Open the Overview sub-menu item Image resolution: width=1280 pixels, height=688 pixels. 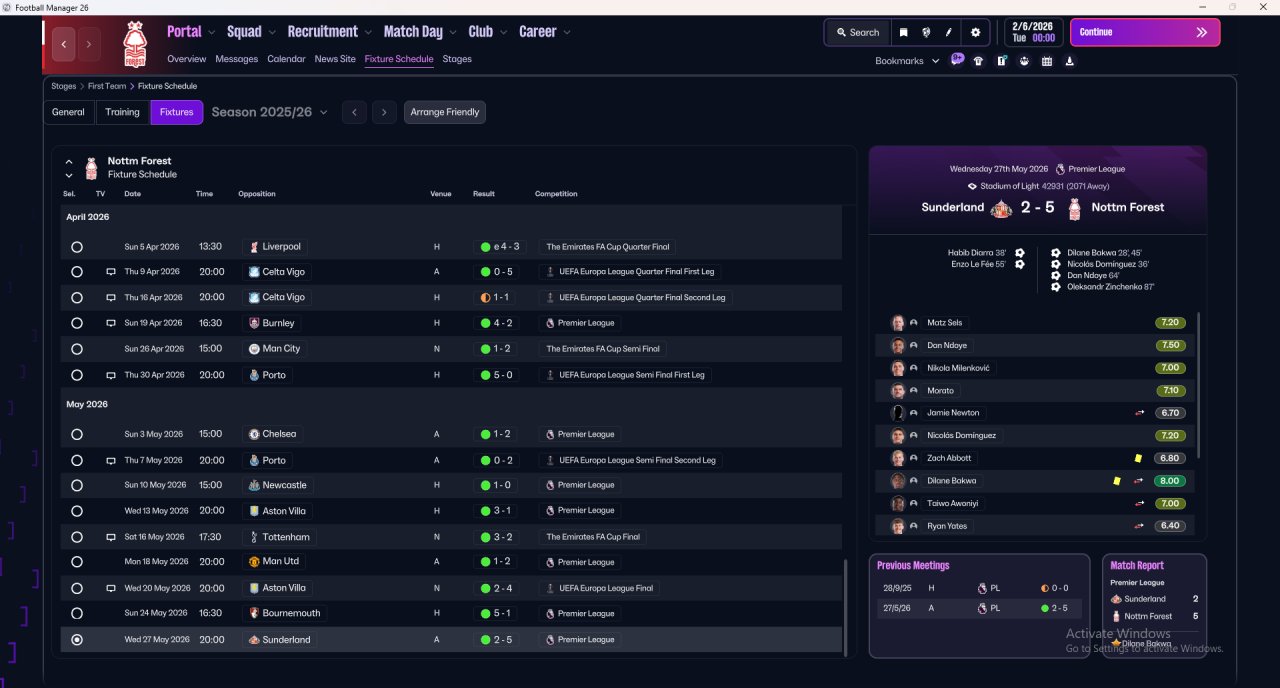[x=187, y=59]
